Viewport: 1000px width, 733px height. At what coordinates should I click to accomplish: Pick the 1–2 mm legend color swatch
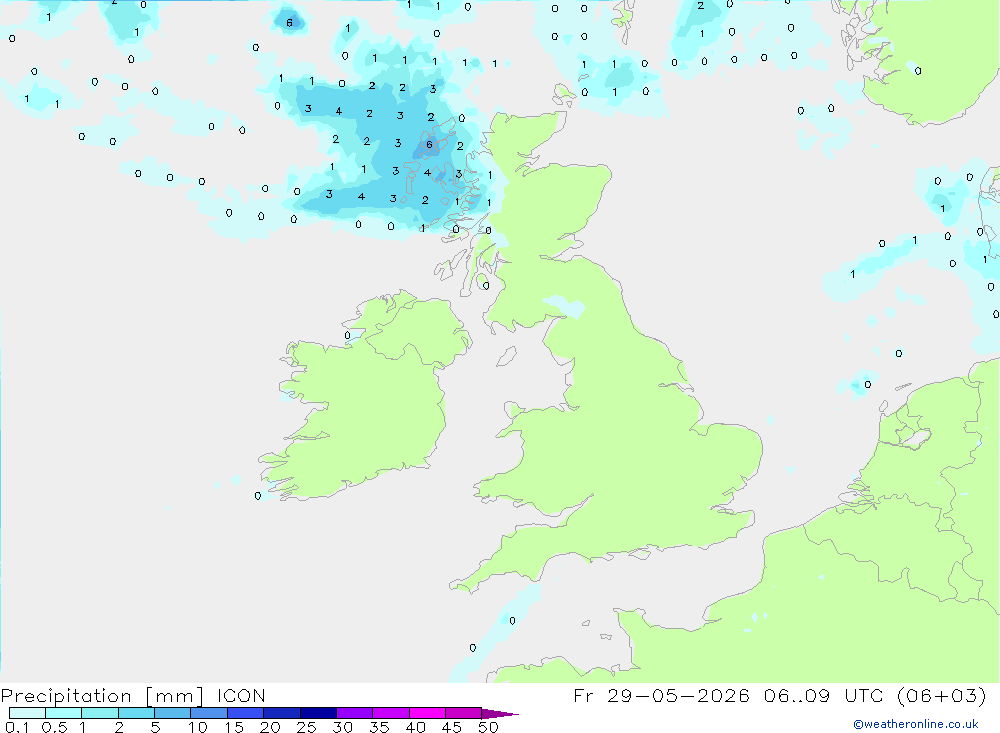point(100,713)
